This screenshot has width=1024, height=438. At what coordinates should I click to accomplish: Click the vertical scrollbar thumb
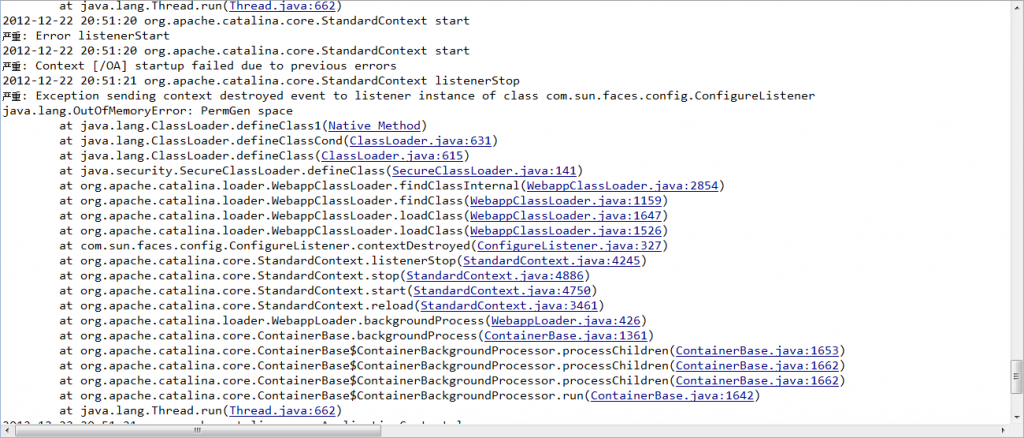point(1017,377)
